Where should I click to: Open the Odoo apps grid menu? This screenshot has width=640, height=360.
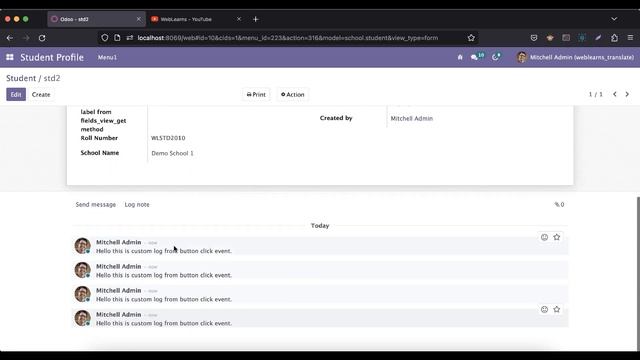click(x=10, y=57)
